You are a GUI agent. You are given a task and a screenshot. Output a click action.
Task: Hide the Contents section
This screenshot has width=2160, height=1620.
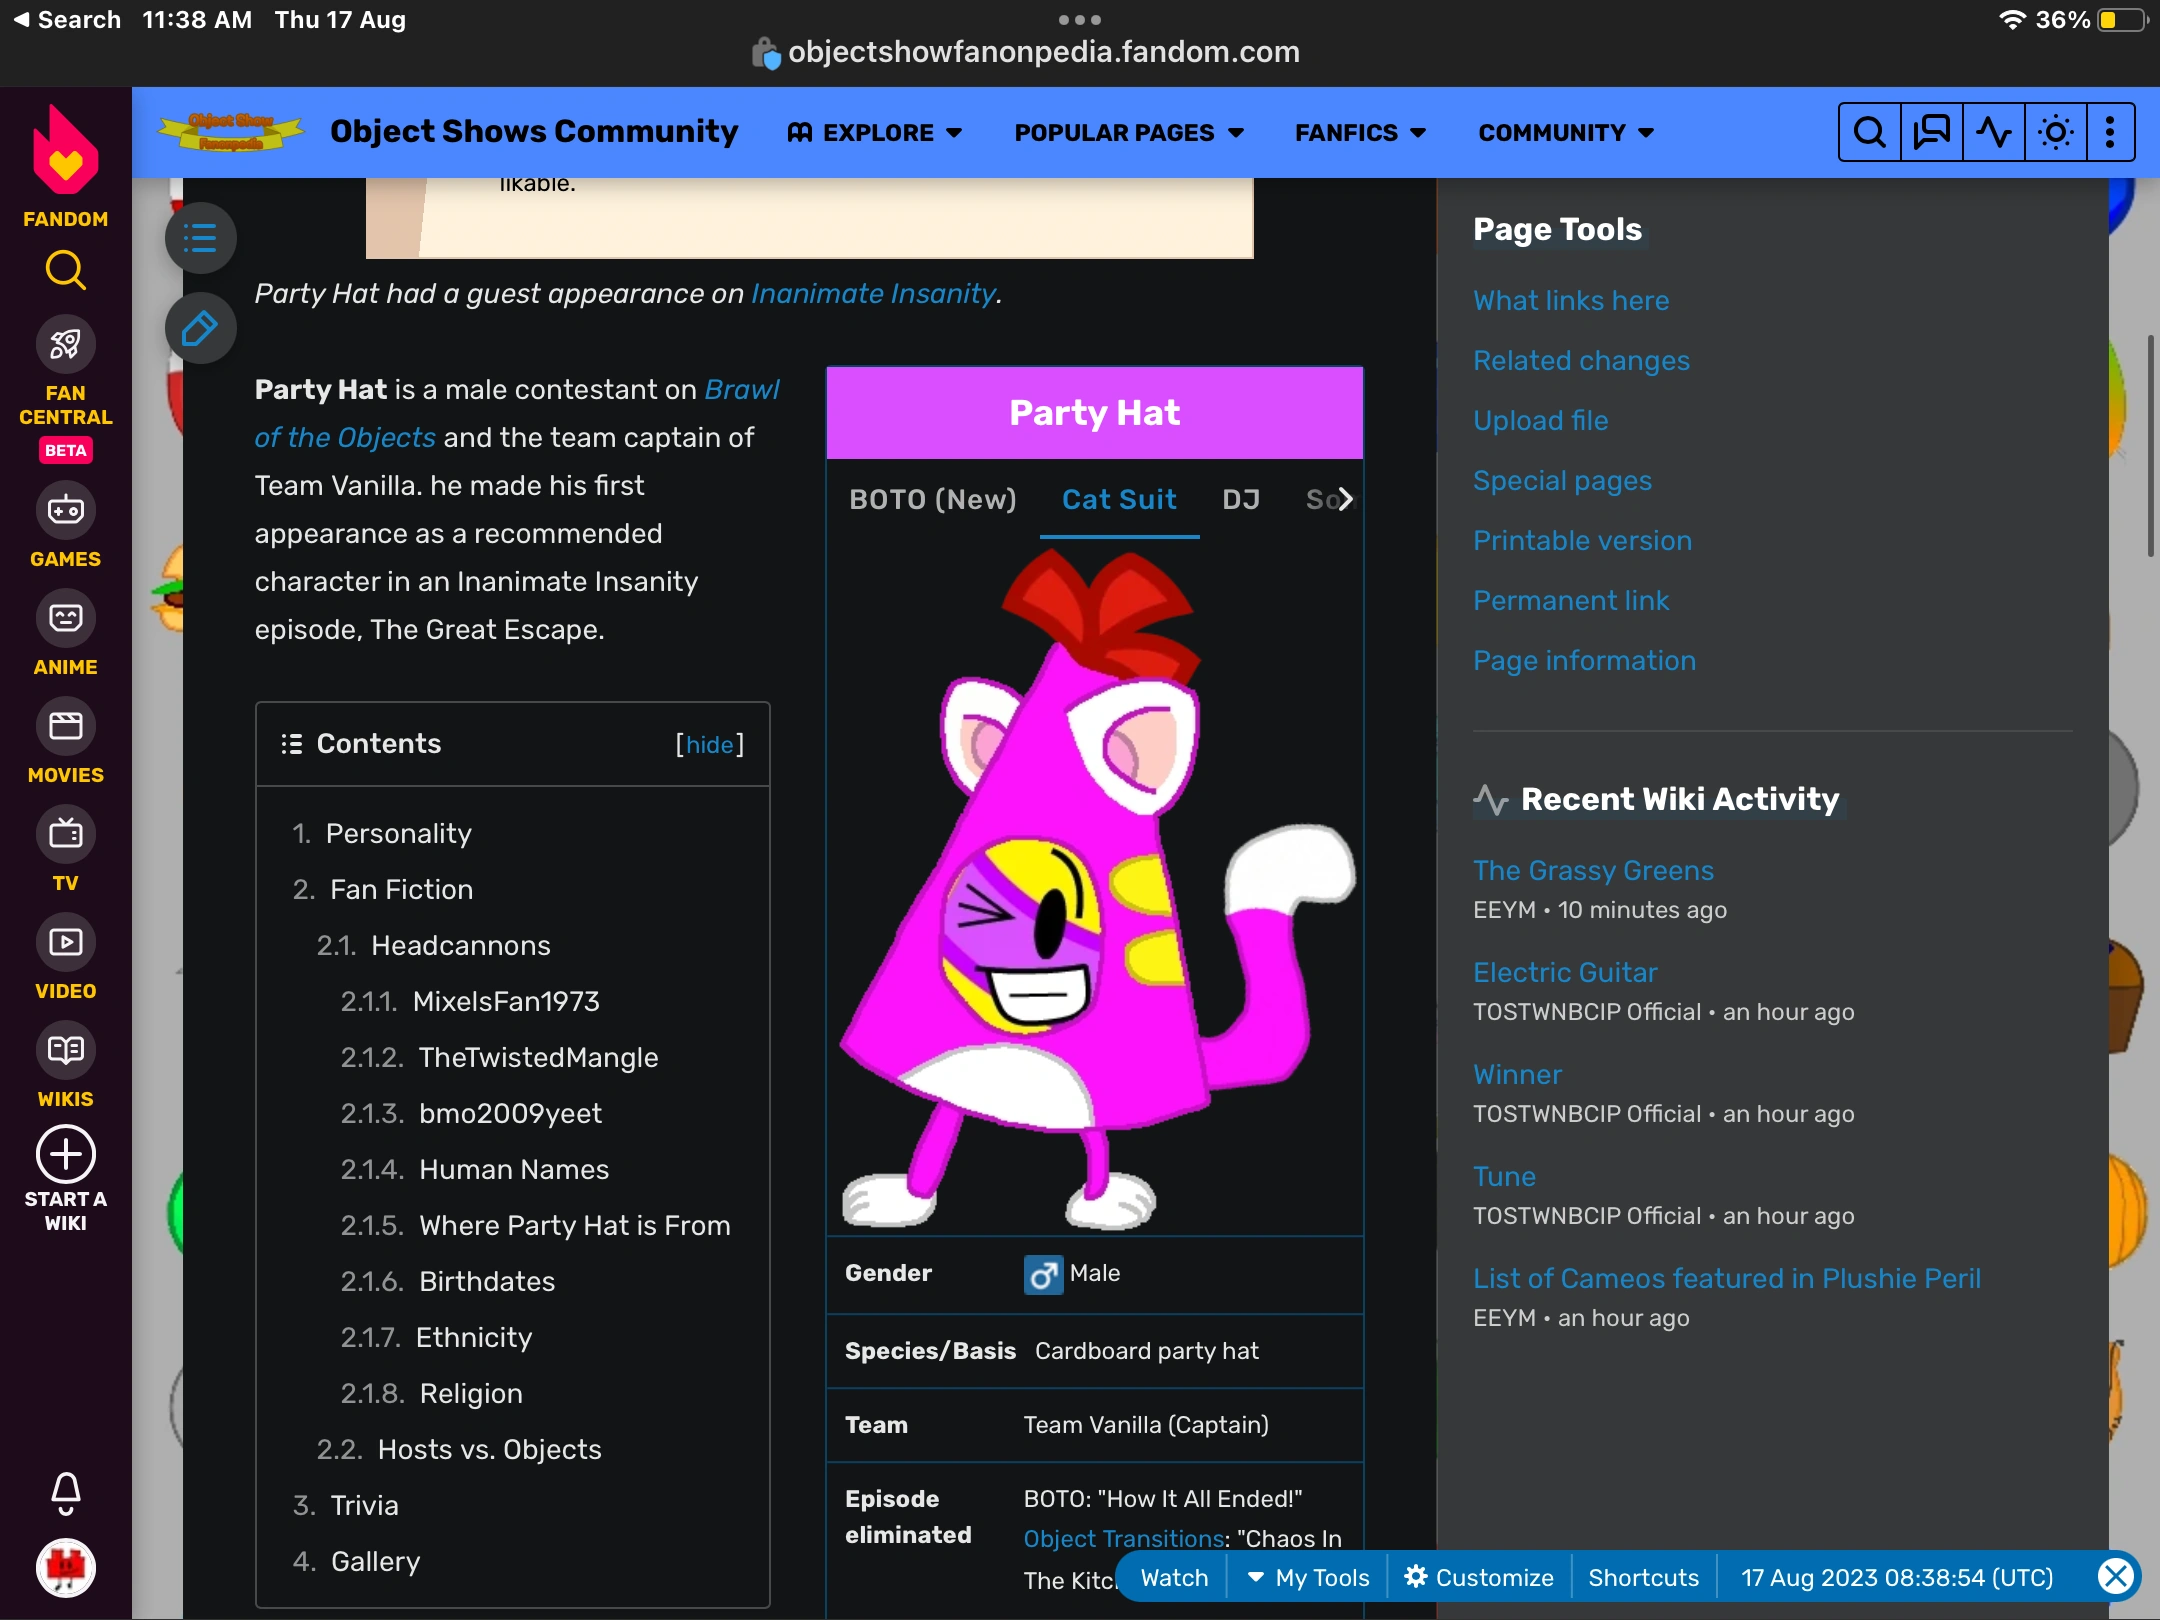click(709, 744)
